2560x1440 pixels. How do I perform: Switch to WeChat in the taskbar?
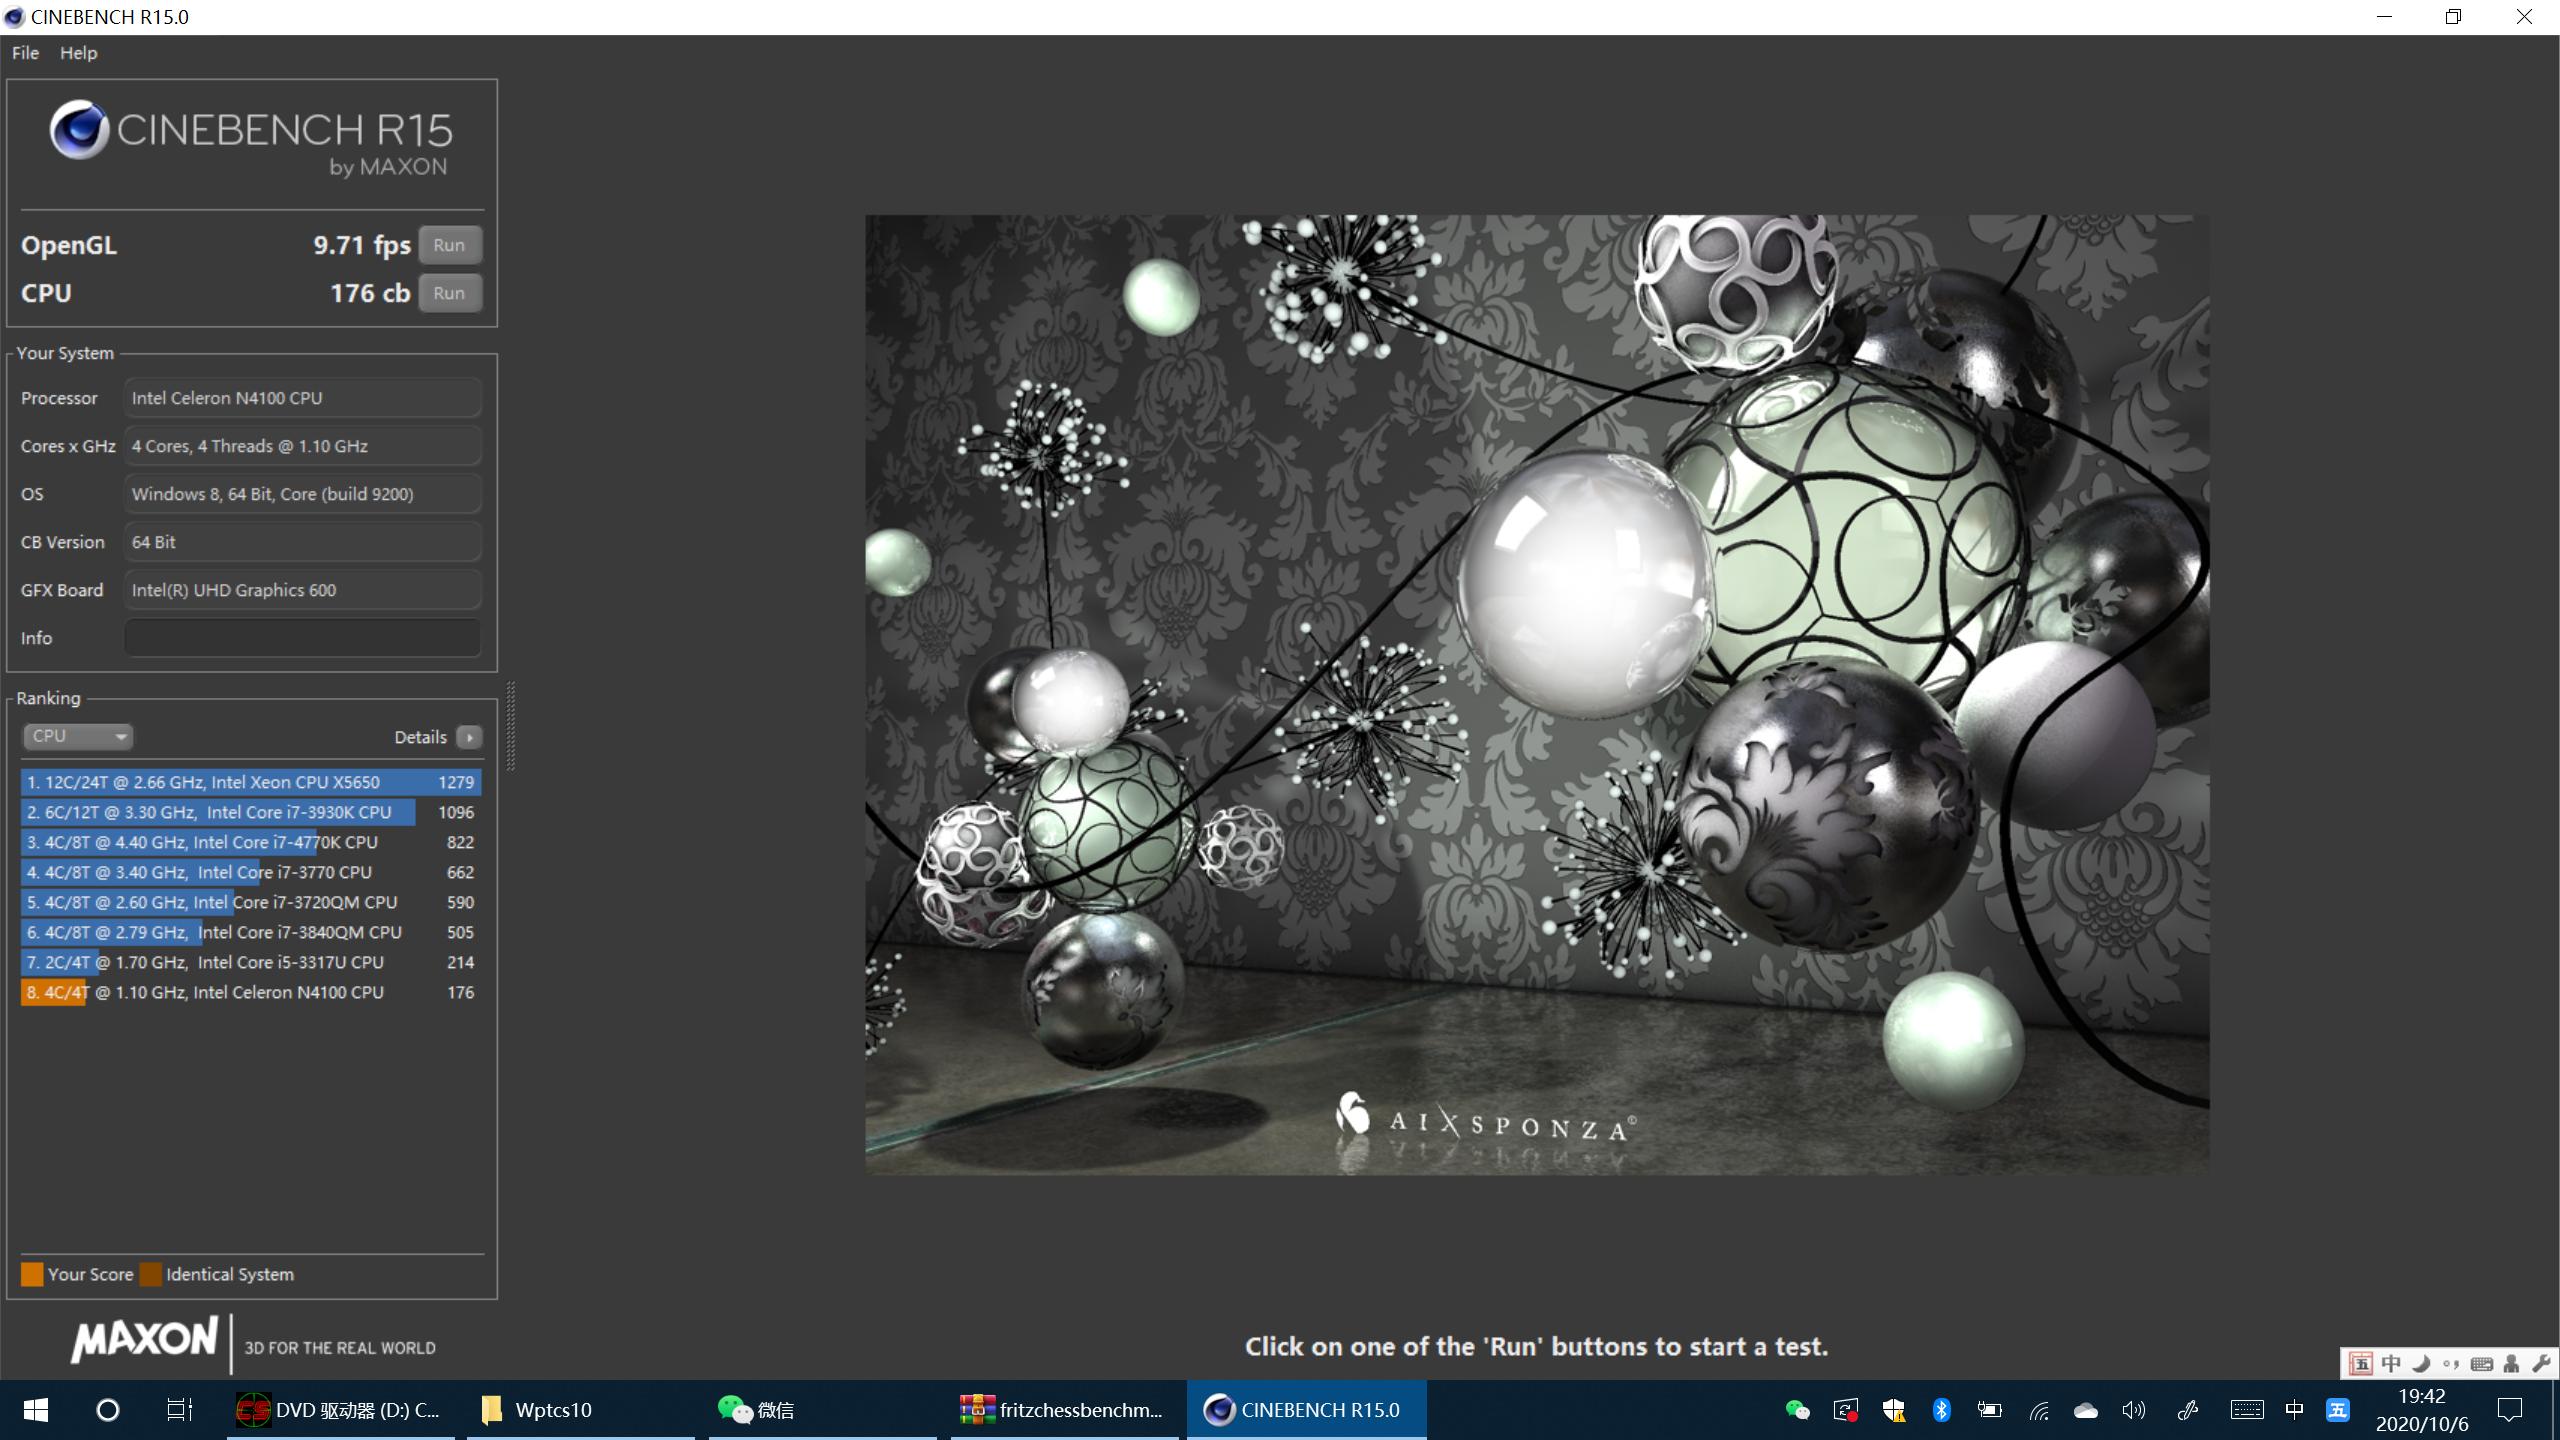pyautogui.click(x=757, y=1410)
